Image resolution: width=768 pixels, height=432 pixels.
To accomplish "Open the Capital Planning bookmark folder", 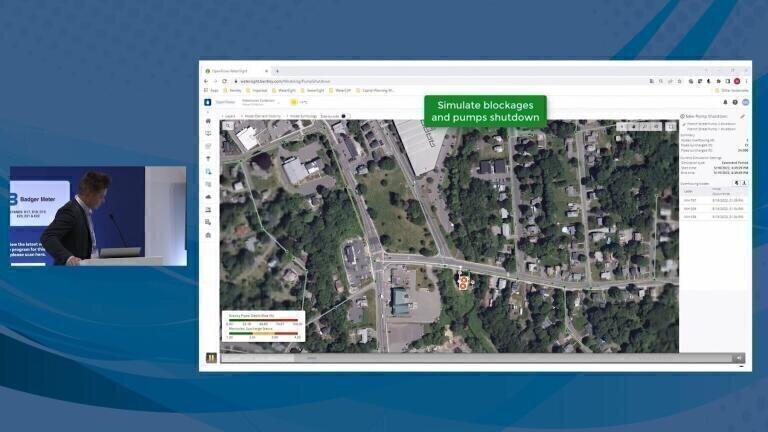I will 376,91.
